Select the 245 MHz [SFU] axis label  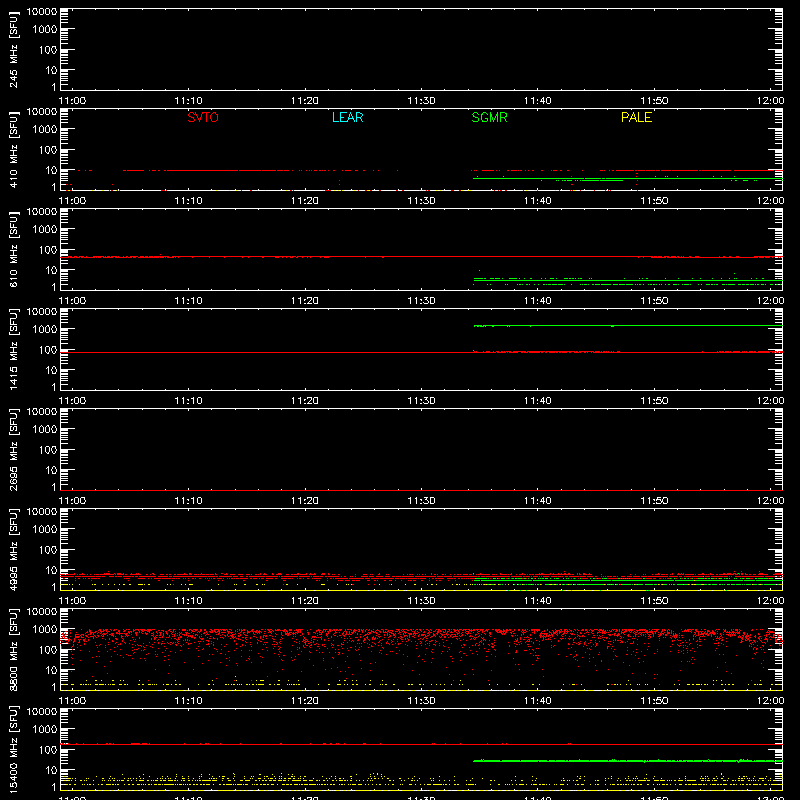(13, 49)
